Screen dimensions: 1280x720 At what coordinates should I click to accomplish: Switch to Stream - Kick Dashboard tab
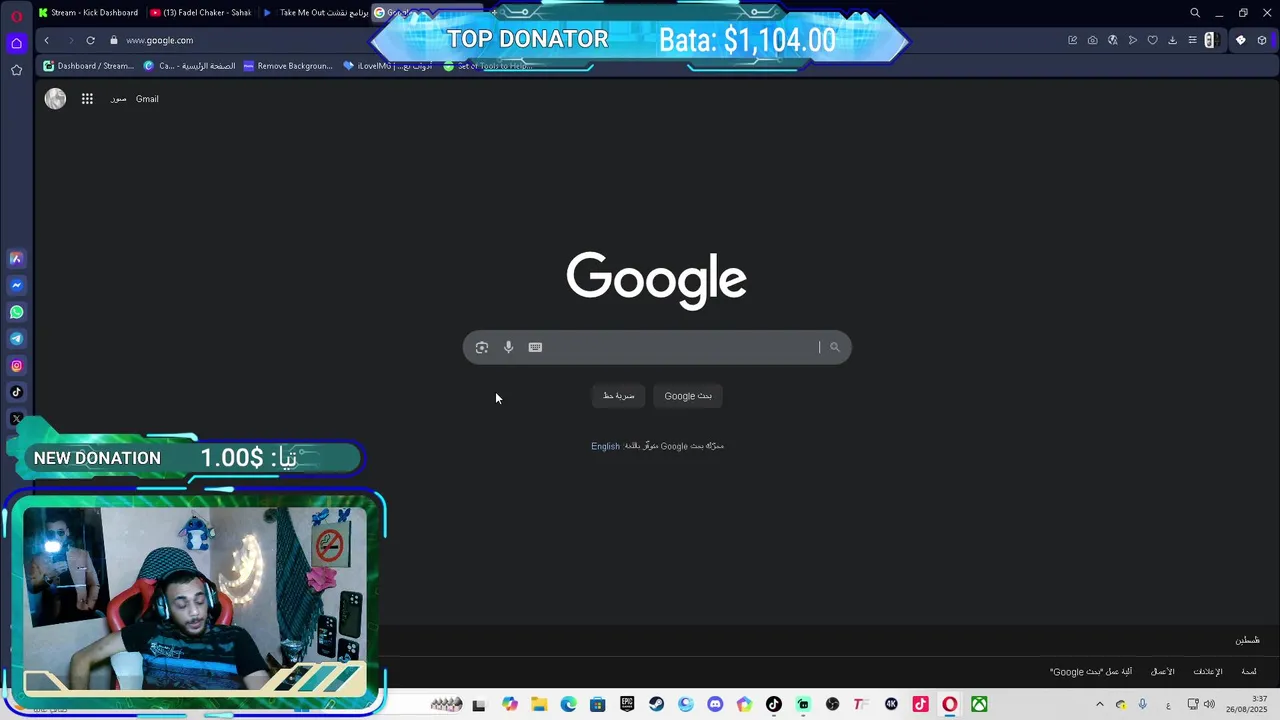(88, 13)
